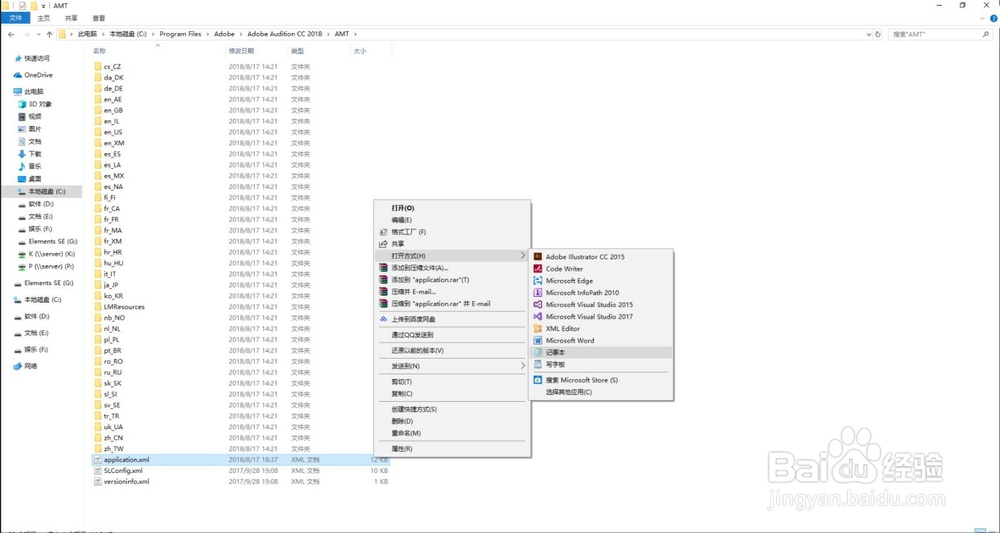This screenshot has width=1000, height=533.
Task: Click the help question mark icon
Action: [994, 18]
